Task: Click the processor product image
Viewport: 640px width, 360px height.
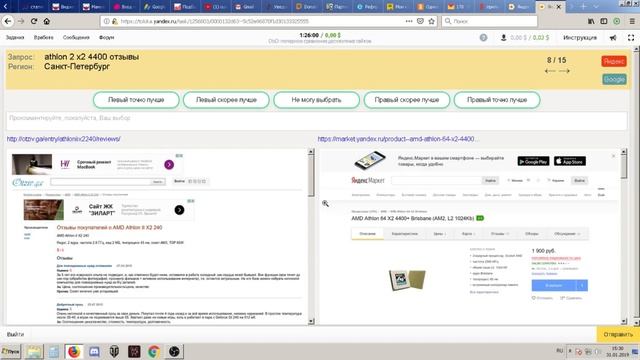Action: click(x=407, y=280)
